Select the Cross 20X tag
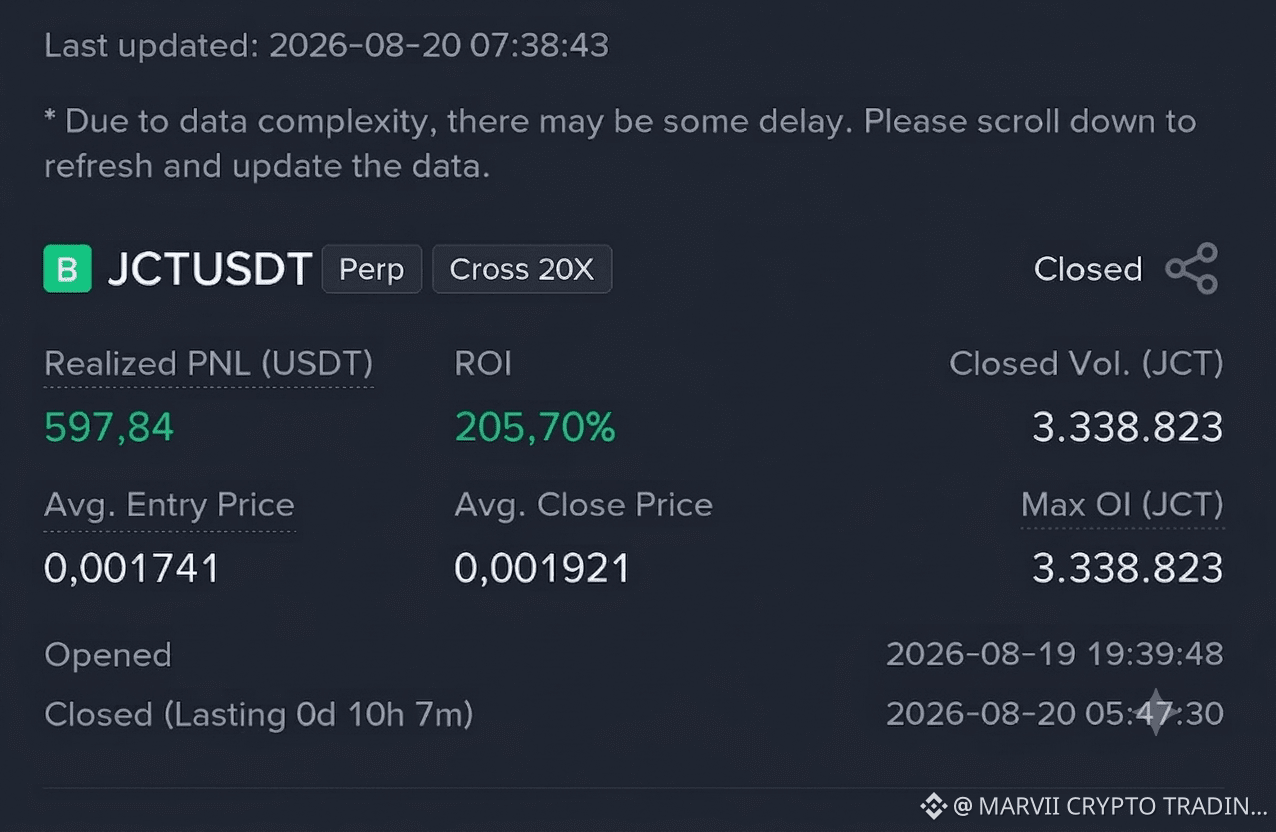 [x=522, y=269]
